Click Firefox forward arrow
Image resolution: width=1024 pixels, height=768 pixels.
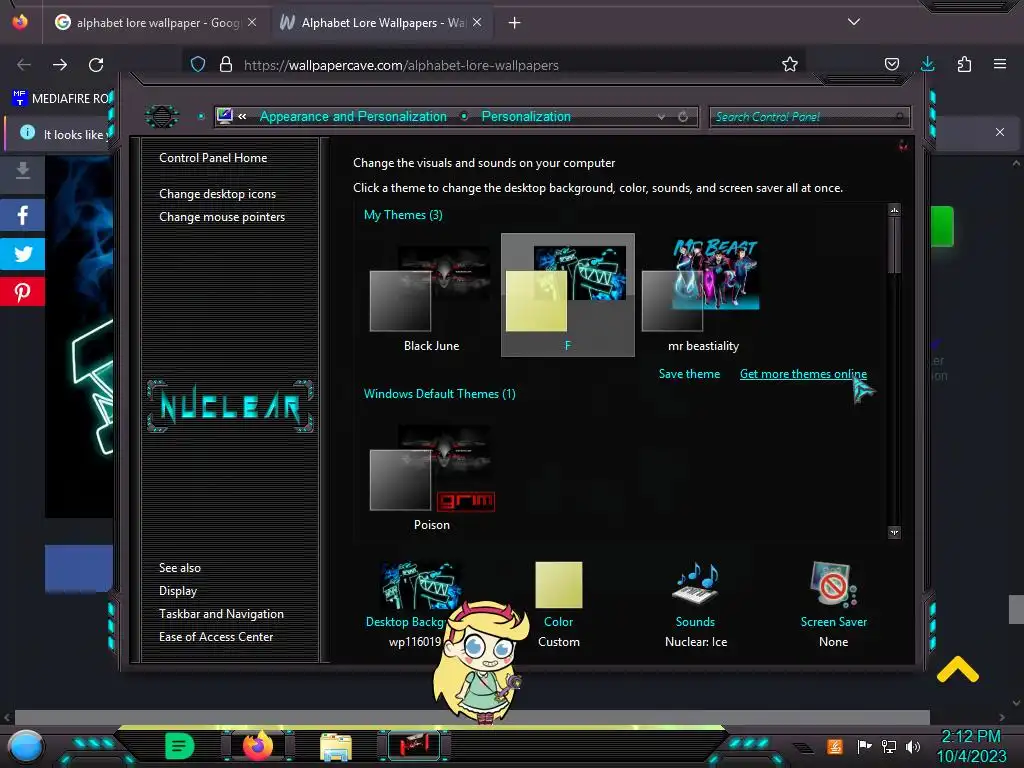pos(60,65)
